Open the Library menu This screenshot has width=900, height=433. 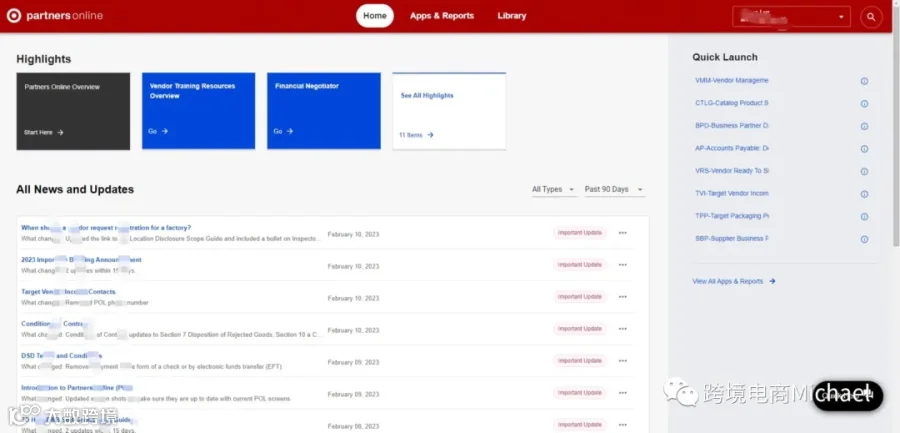(512, 16)
